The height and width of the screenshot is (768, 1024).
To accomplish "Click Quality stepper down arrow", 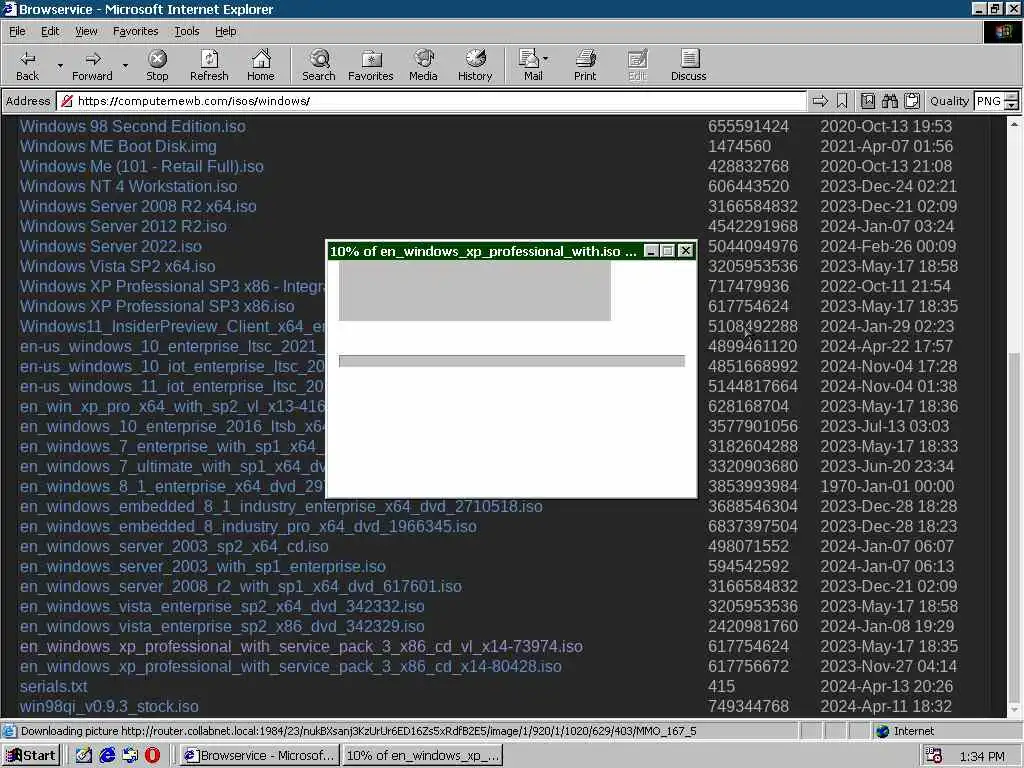I will coord(1011,105).
